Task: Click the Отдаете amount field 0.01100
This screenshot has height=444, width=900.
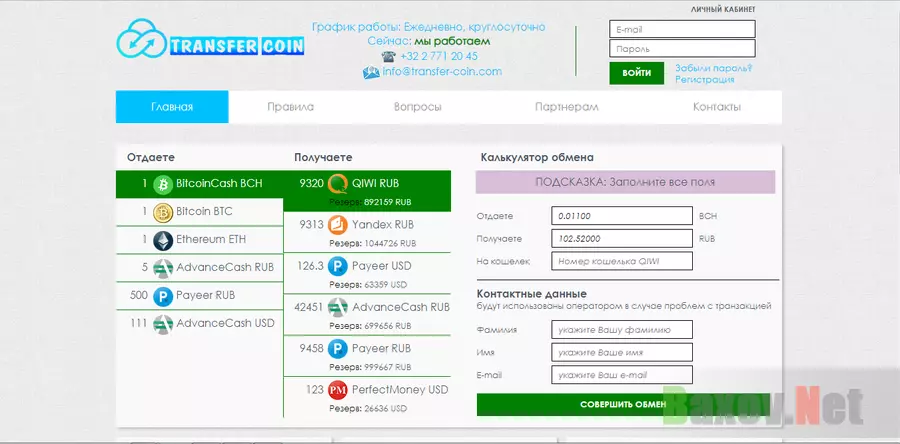Action: pyautogui.click(x=622, y=216)
